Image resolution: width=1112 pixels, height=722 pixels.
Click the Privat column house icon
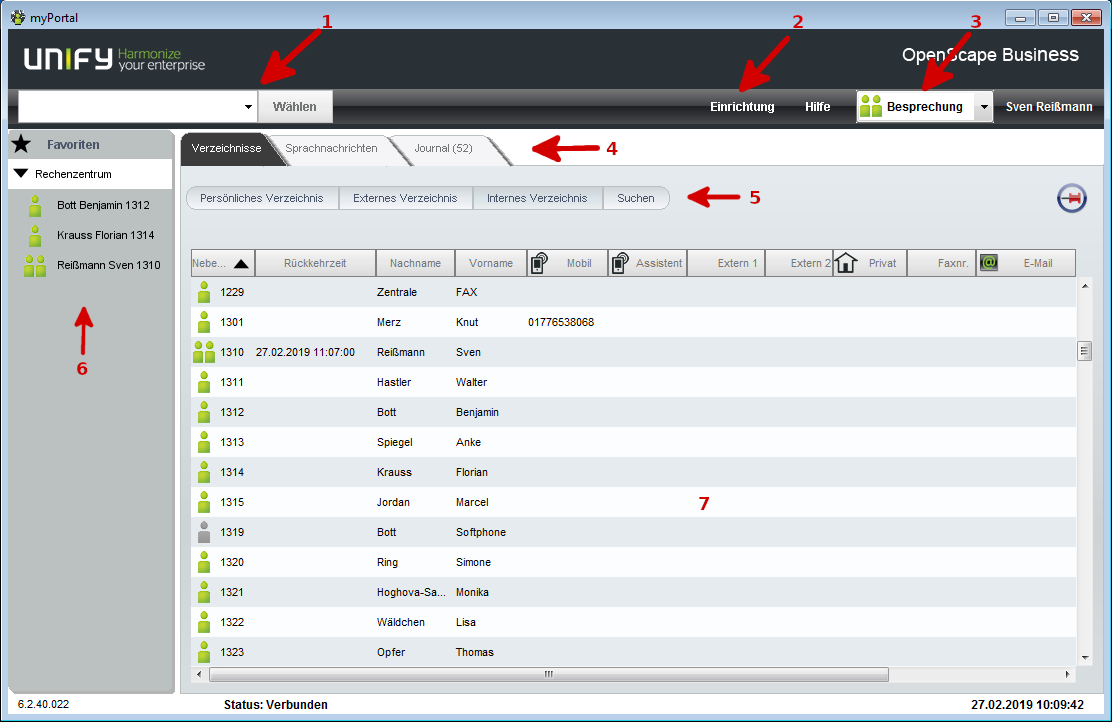coord(846,263)
